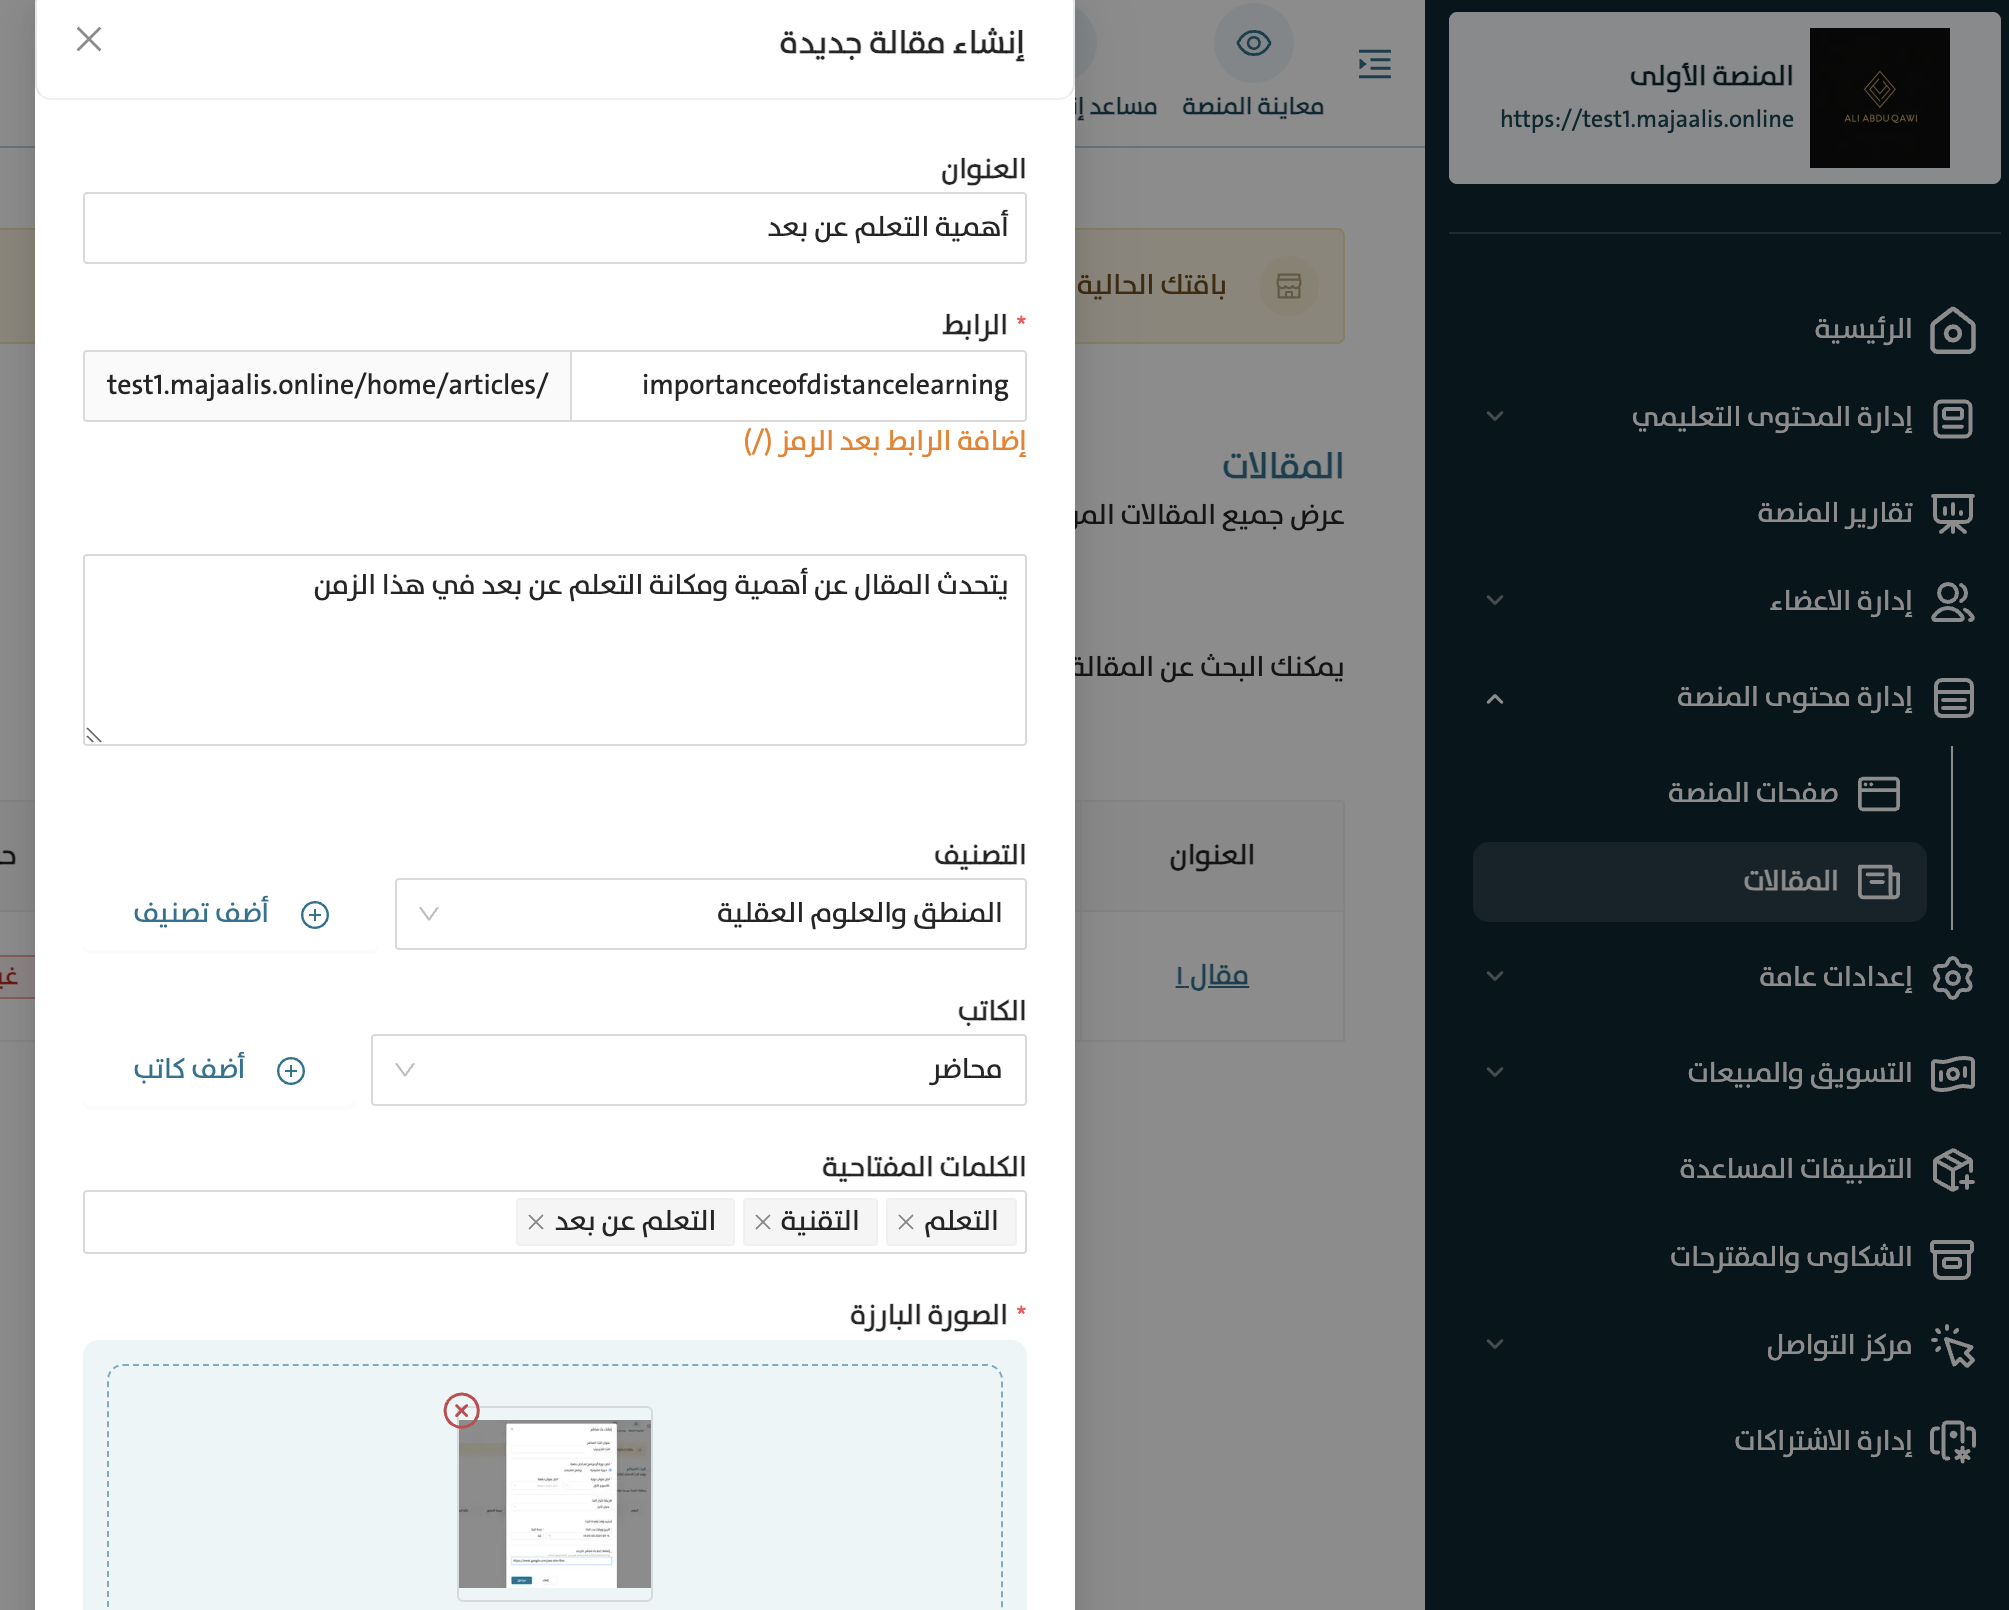This screenshot has width=2009, height=1610.
Task: Click the members management users icon
Action: [1952, 602]
